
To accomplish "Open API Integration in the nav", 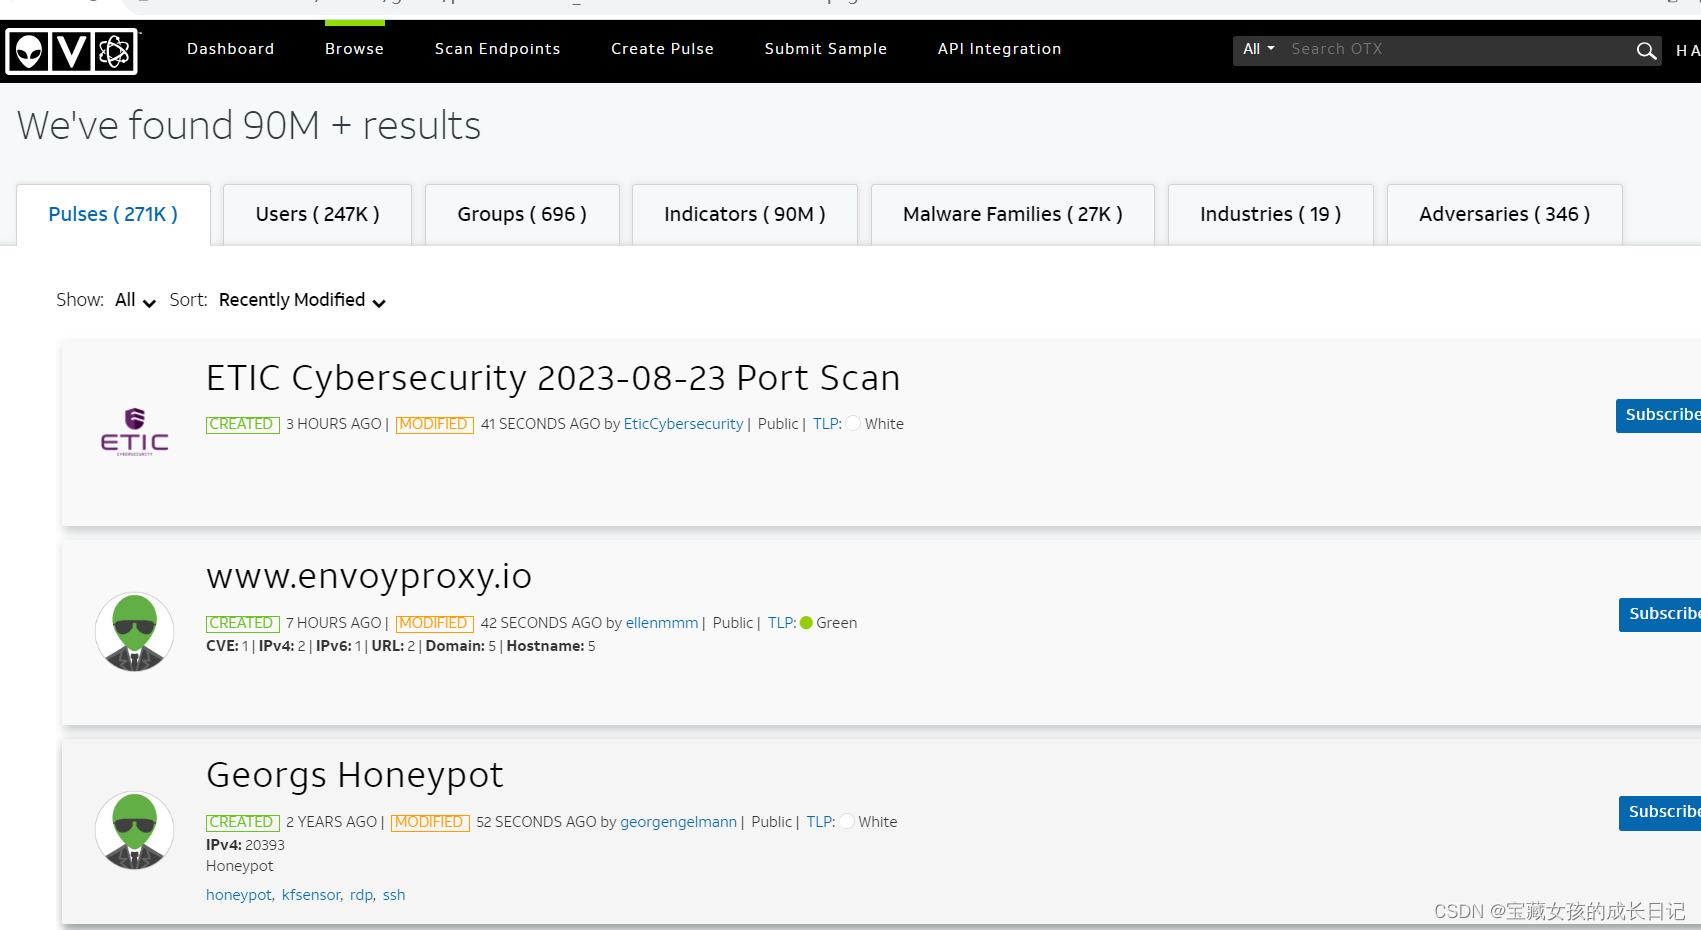I will [1000, 49].
